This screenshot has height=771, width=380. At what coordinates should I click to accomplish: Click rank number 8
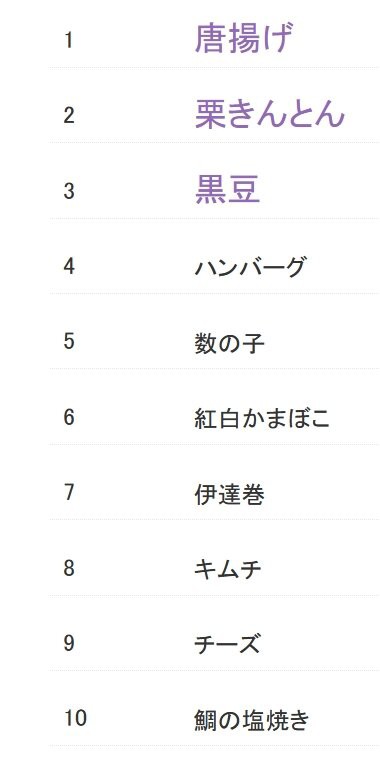pos(69,568)
